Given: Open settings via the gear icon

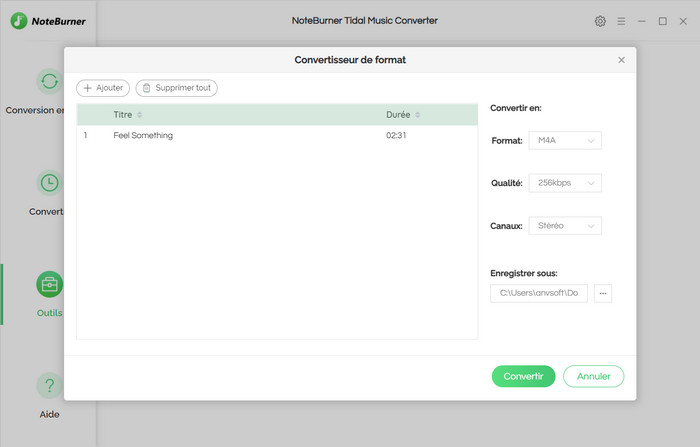Looking at the screenshot, I should (x=600, y=21).
